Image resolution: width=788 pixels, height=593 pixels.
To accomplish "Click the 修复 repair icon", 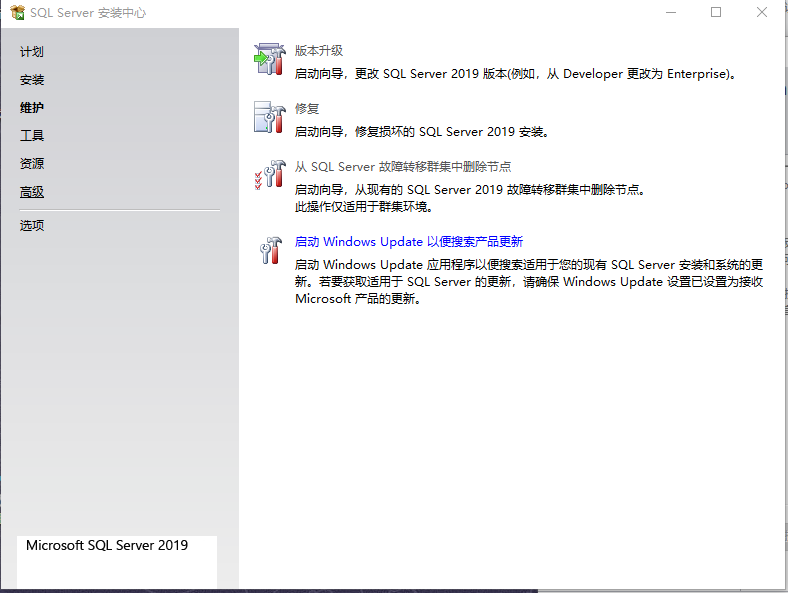I will pyautogui.click(x=270, y=117).
